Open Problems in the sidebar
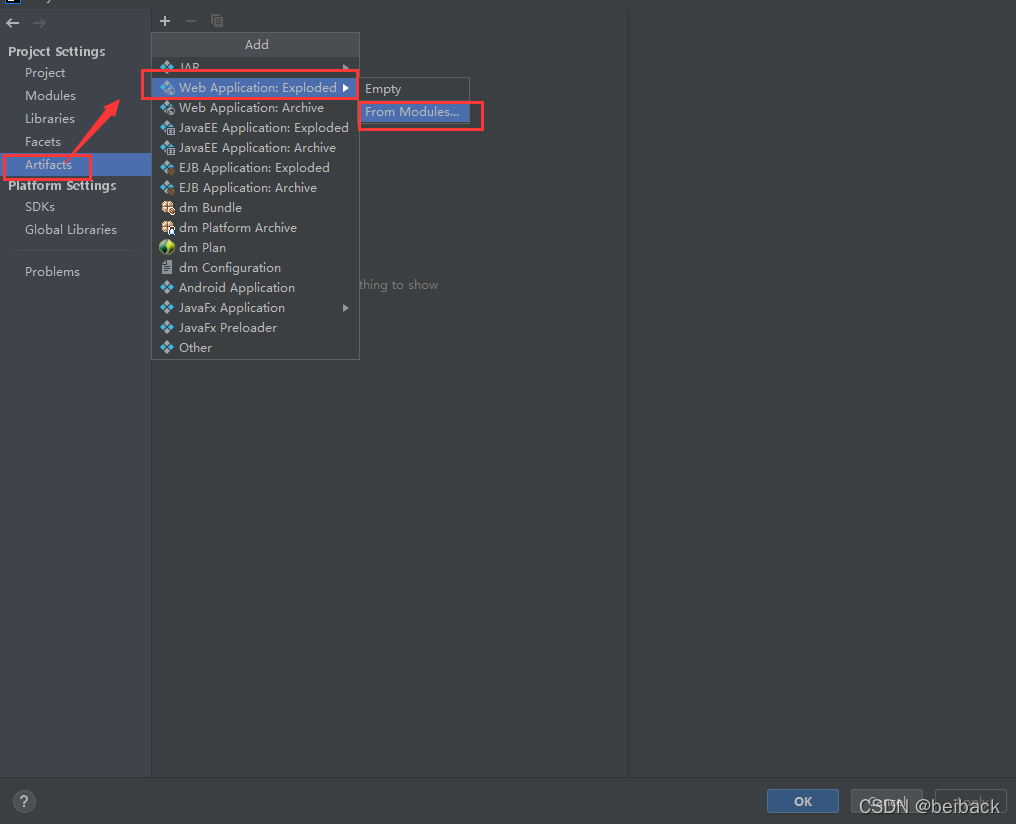Screen dimensions: 1016x824 pyautogui.click(x=52, y=271)
